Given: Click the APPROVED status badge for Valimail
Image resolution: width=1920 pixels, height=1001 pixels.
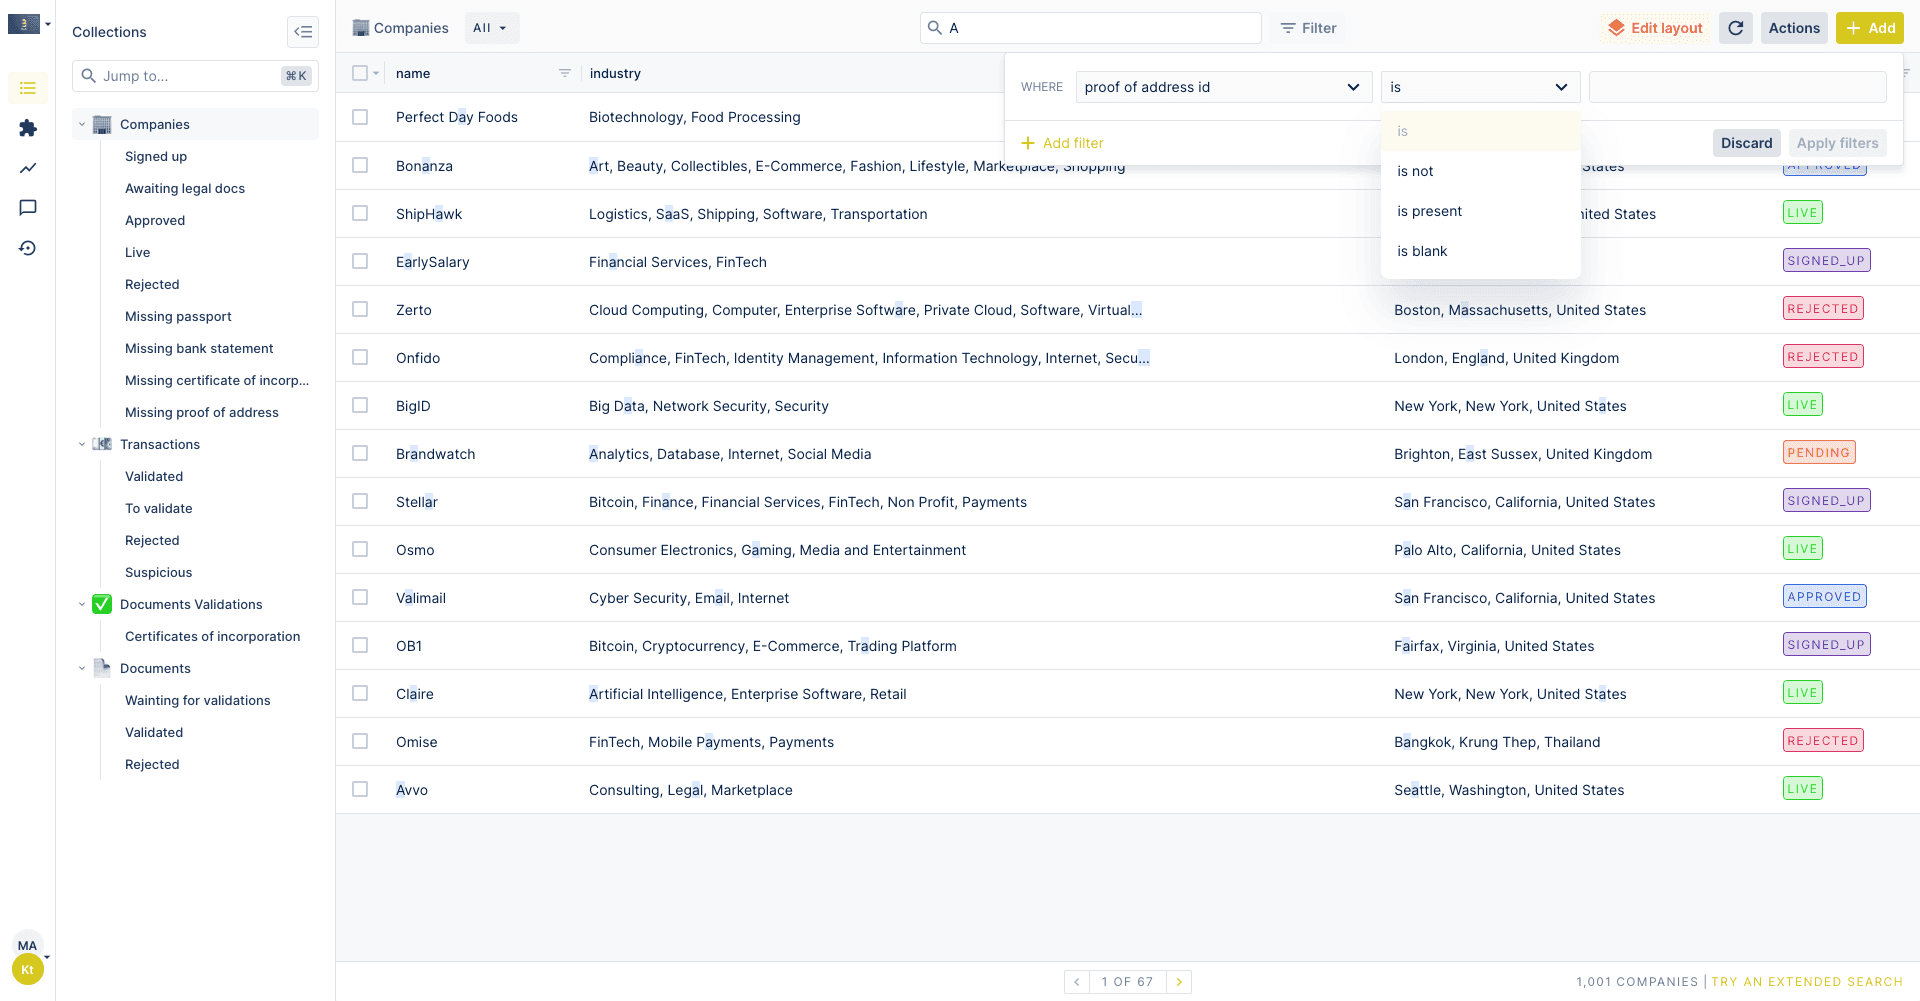Looking at the screenshot, I should pos(1825,597).
